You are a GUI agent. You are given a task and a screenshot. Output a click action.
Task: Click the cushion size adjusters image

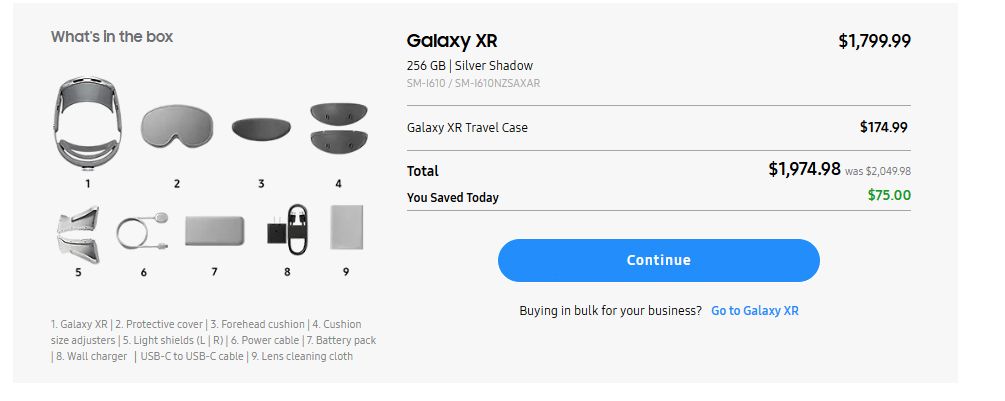pyautogui.click(x=338, y=126)
